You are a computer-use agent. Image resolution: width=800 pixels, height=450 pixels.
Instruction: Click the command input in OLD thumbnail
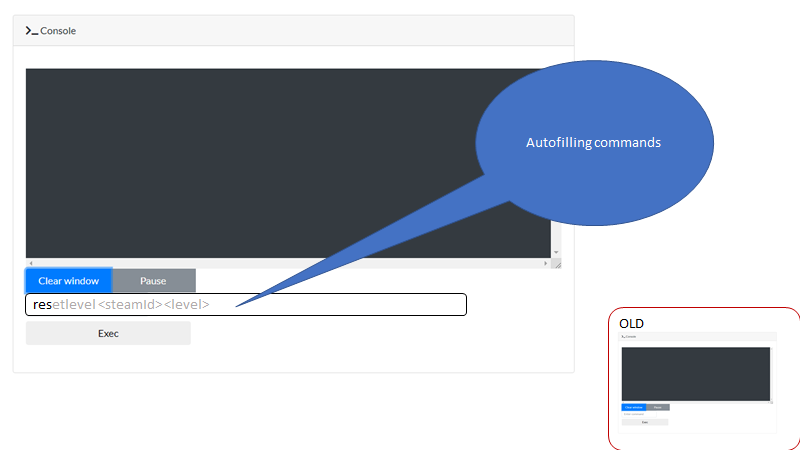639,414
